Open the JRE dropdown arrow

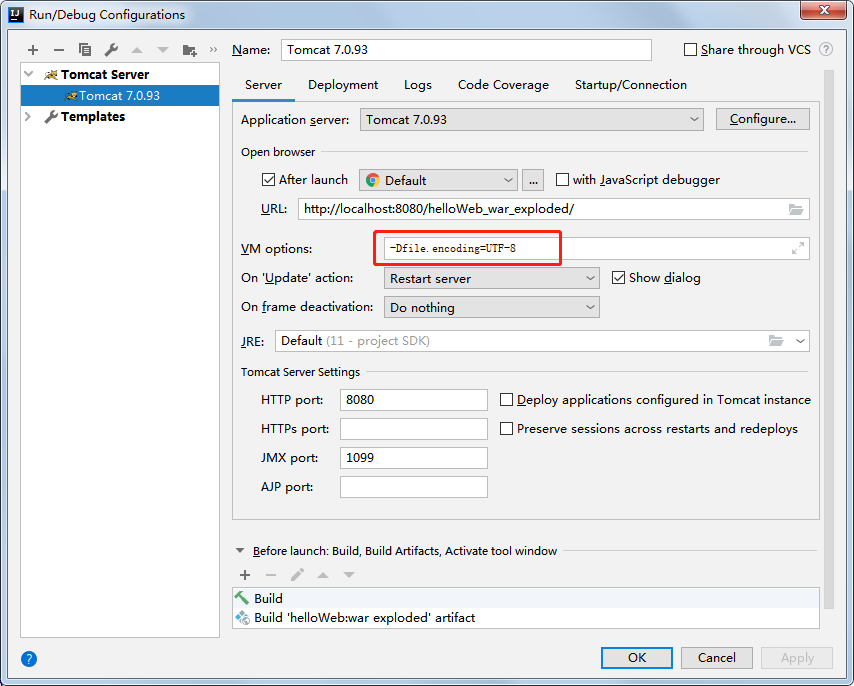800,341
